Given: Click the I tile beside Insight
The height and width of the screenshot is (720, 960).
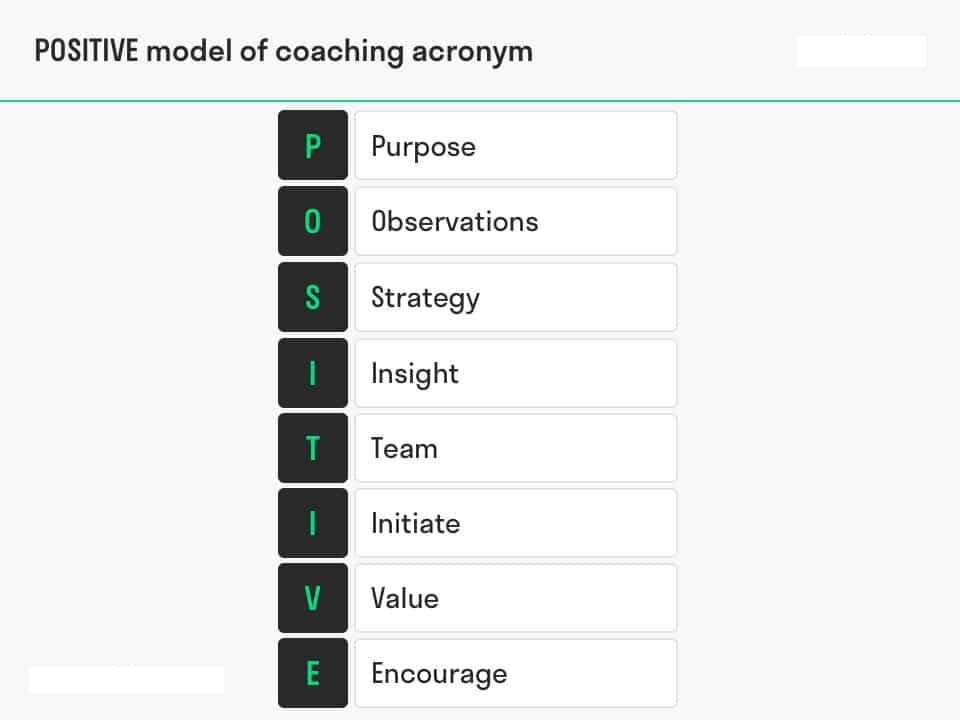Looking at the screenshot, I should (313, 373).
